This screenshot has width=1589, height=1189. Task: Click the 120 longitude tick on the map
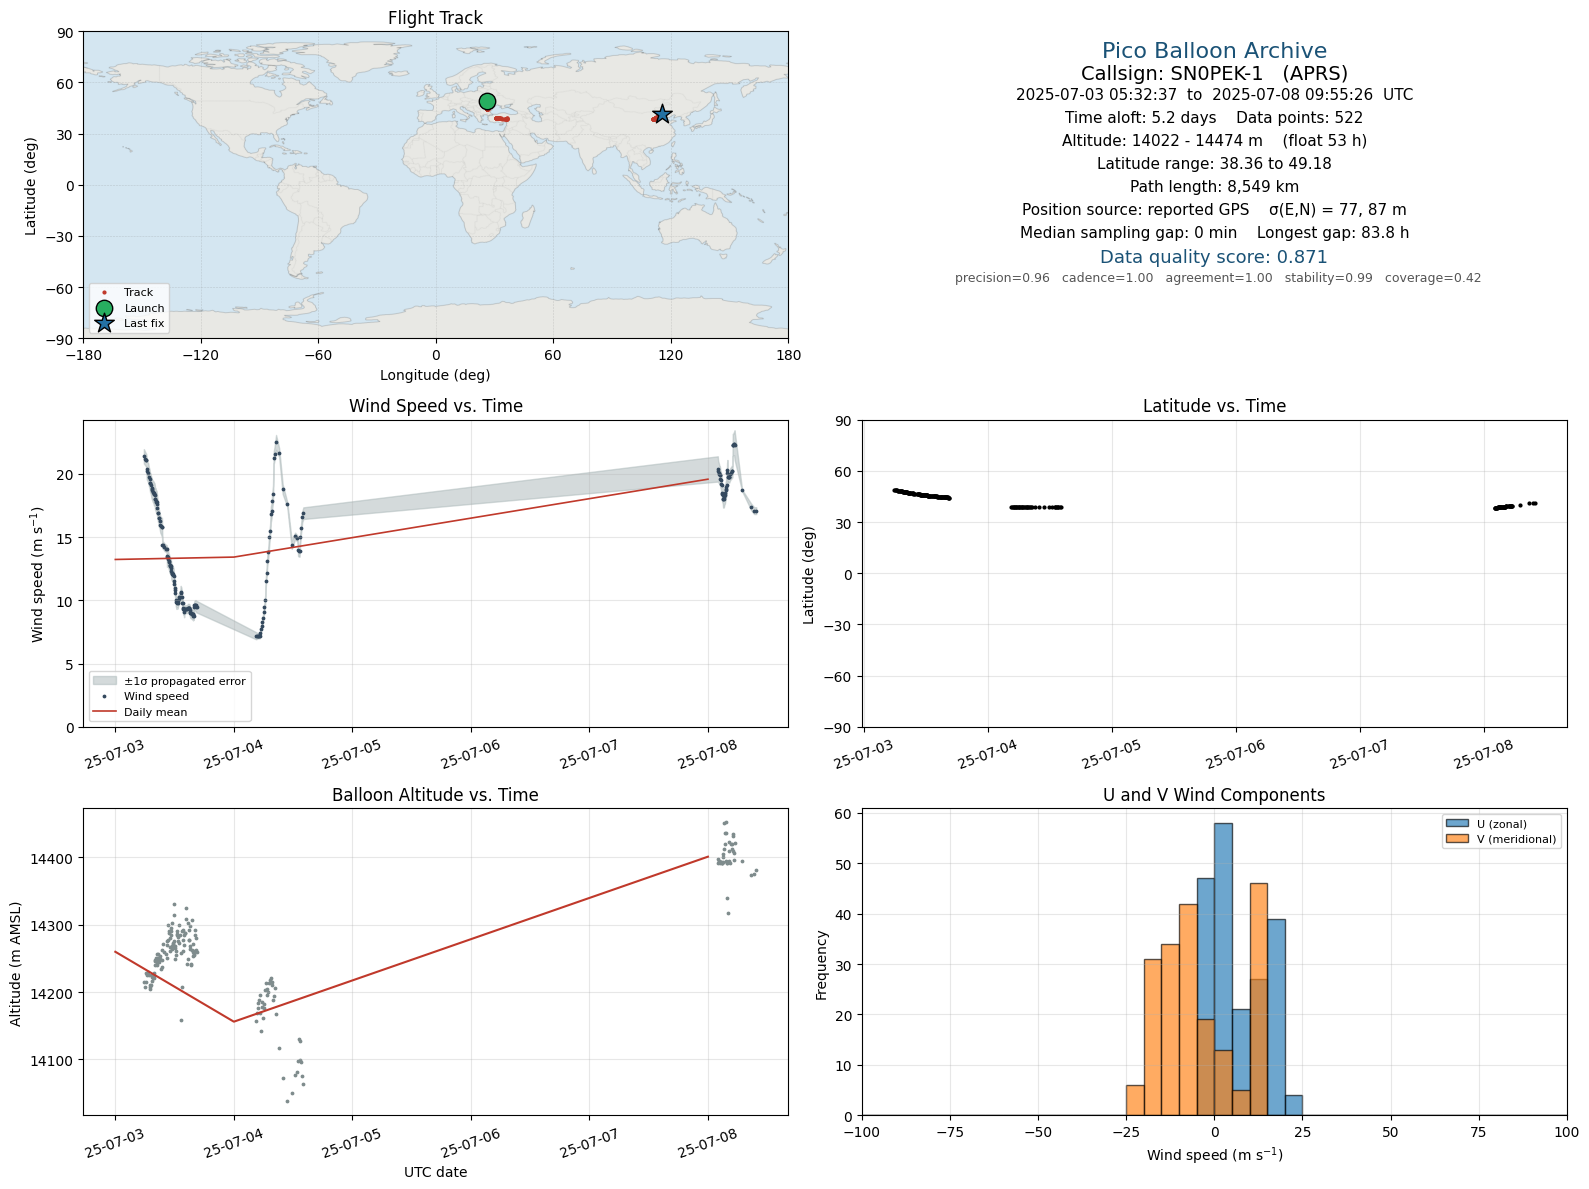(x=670, y=355)
